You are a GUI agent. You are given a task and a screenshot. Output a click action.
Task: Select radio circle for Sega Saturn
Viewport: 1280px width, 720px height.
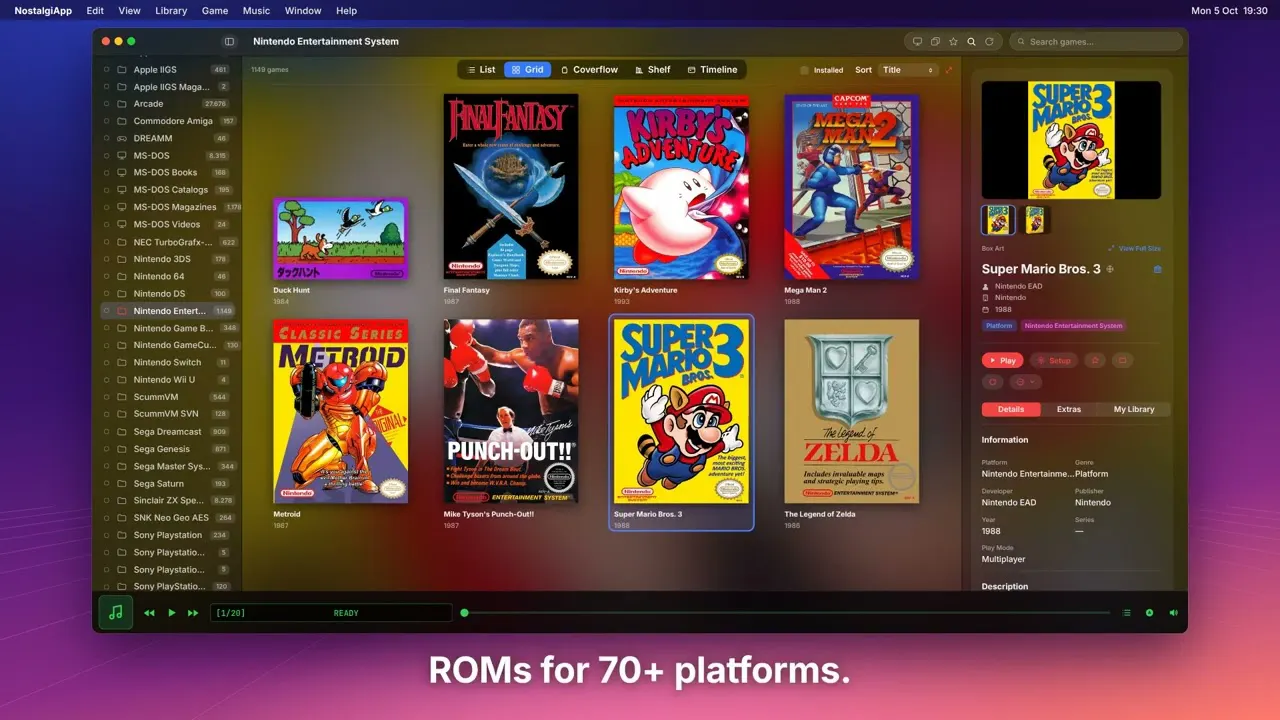click(x=106, y=484)
